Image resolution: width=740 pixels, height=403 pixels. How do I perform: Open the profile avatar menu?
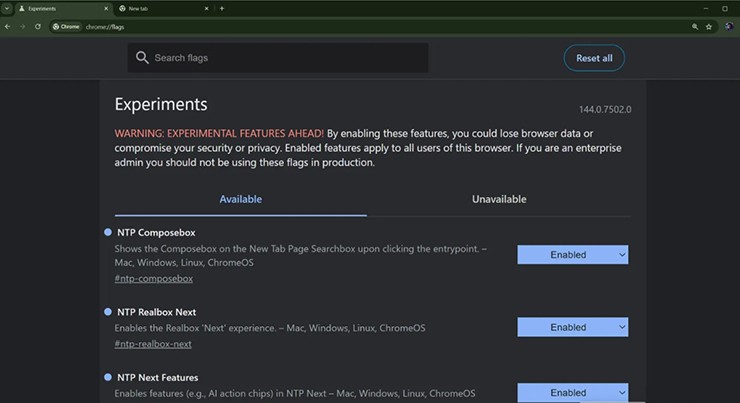(729, 27)
